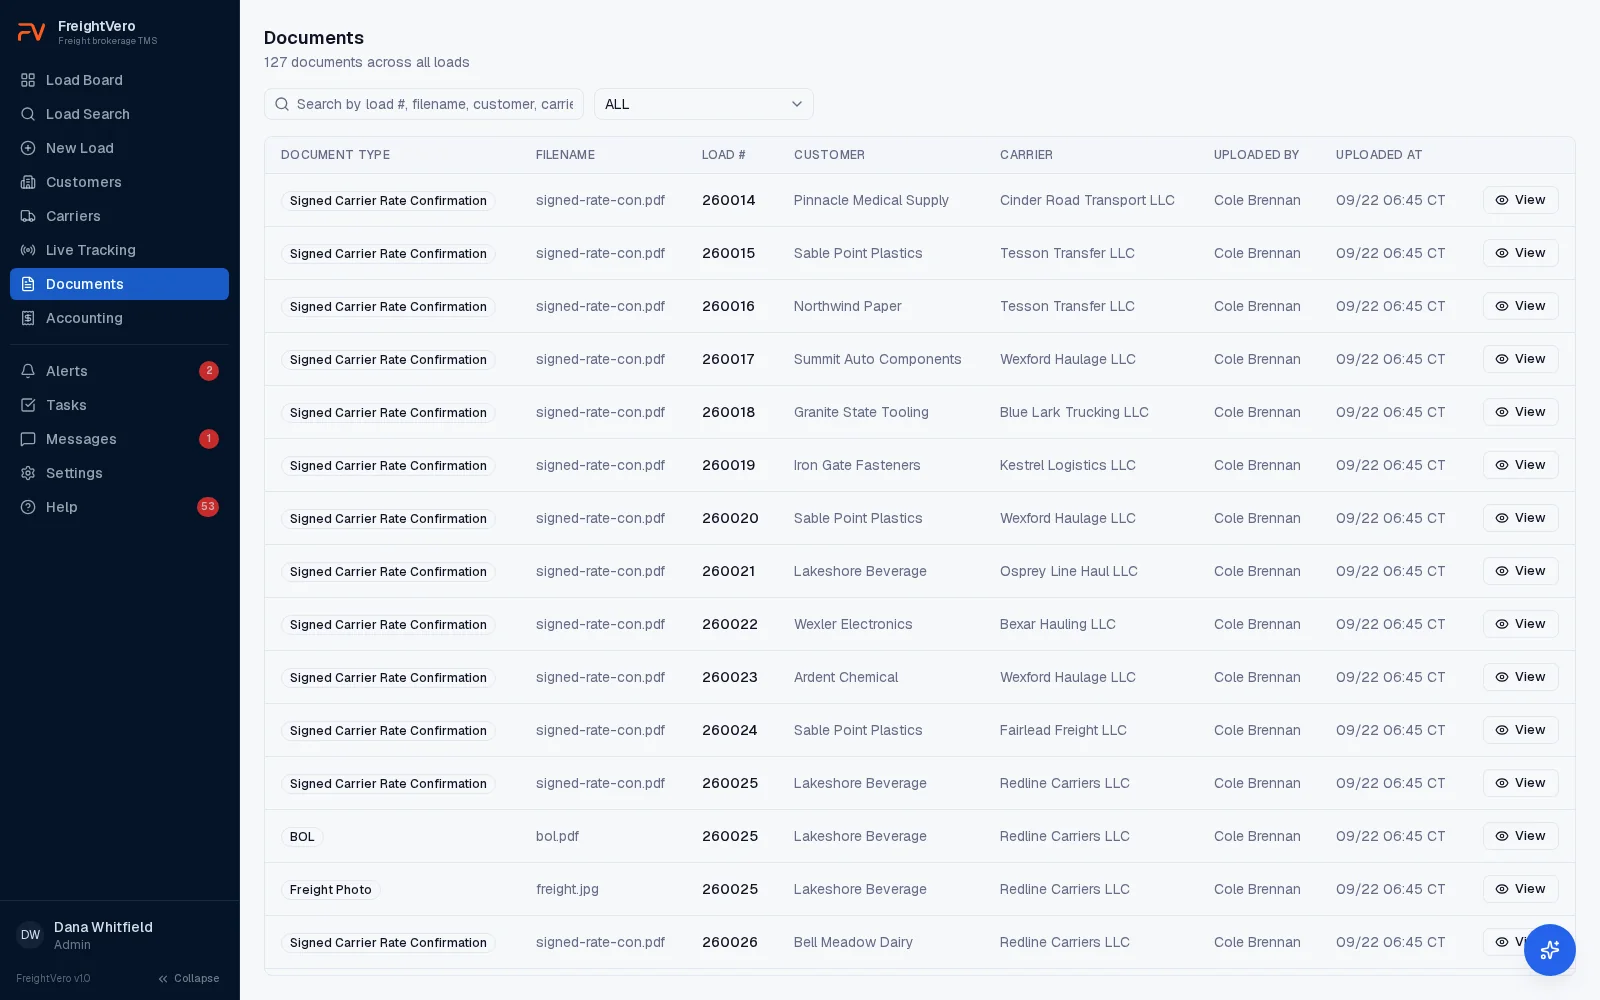Open the Customers menu entry
Image resolution: width=1600 pixels, height=1000 pixels.
click(119, 182)
